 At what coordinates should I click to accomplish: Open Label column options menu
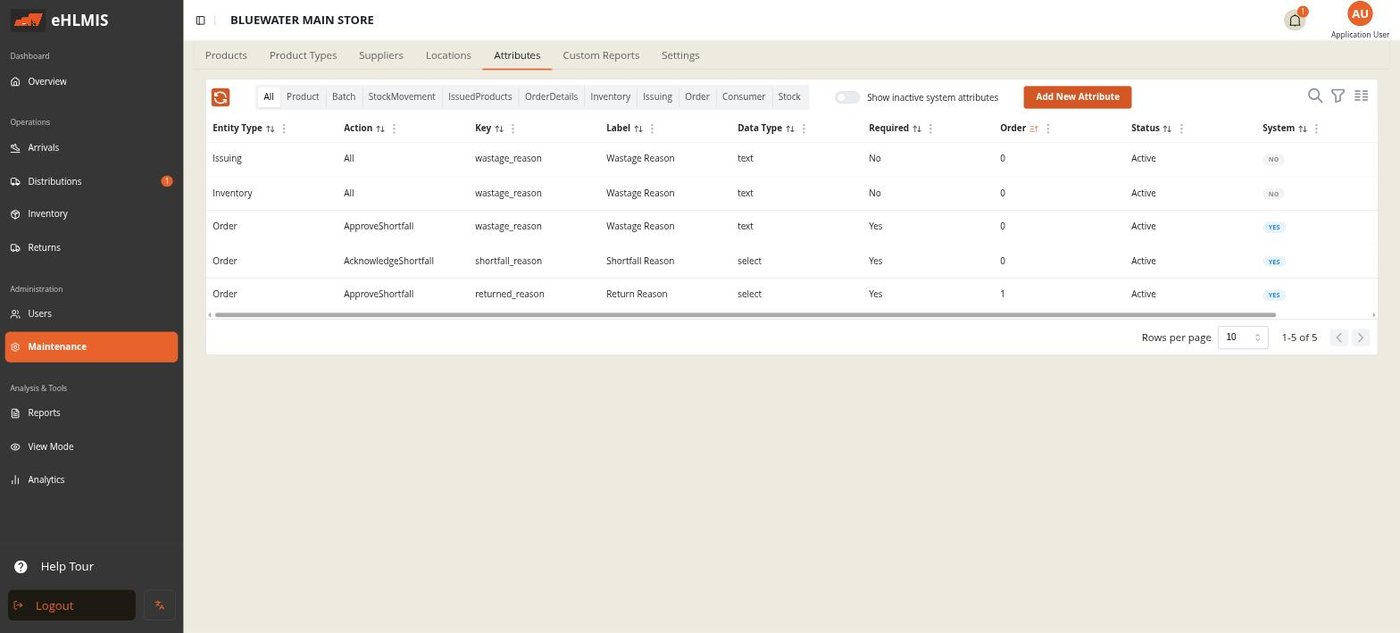652,129
